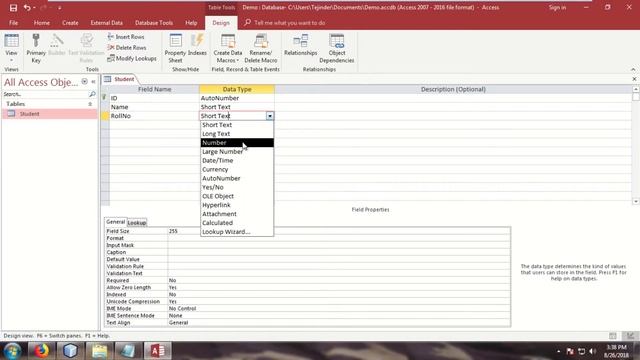Choose Hyperlink data type
Viewport: 640px width, 360px height.
click(x=237, y=205)
